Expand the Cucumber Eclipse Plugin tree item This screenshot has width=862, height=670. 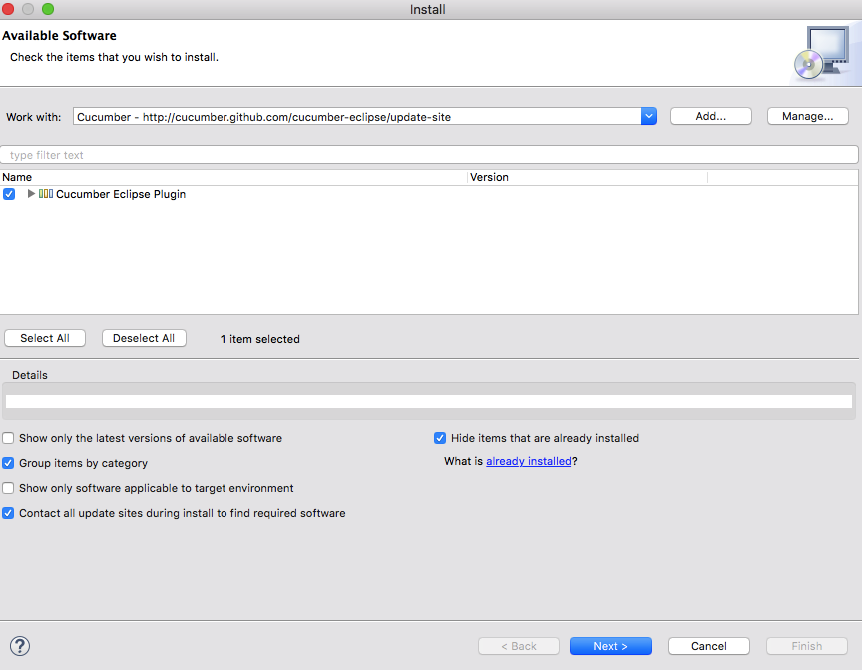pos(30,194)
